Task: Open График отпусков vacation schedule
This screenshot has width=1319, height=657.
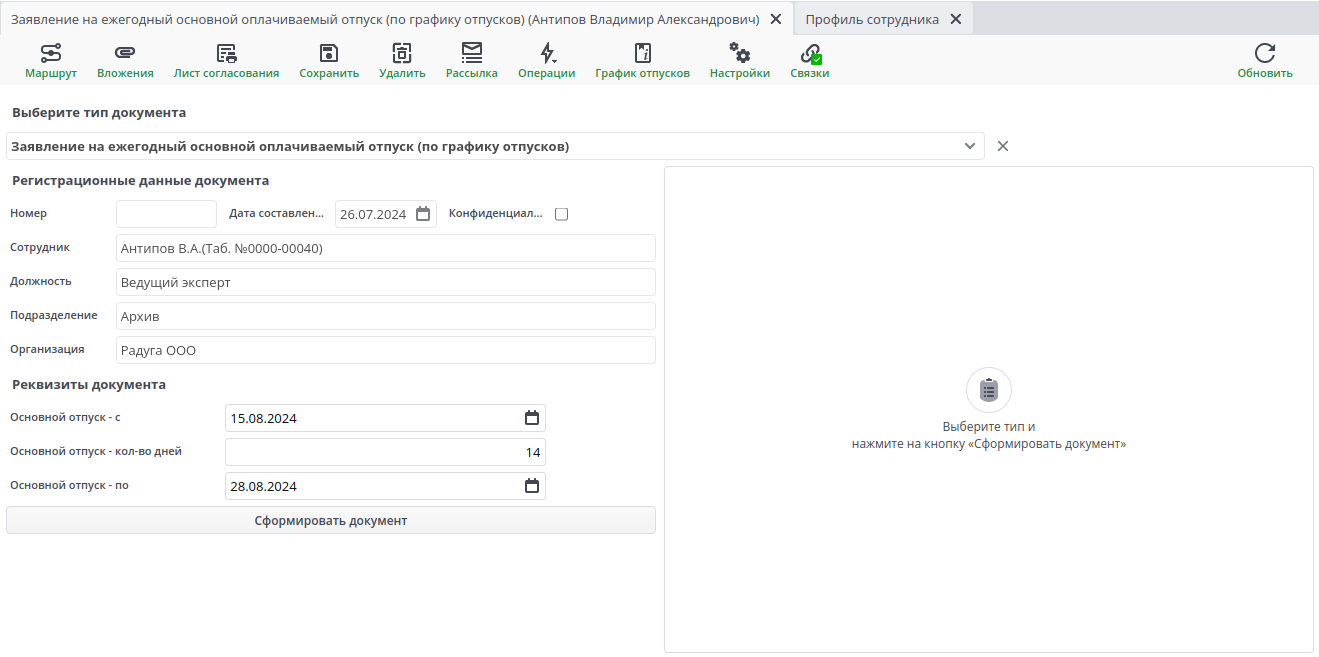Action: (642, 61)
